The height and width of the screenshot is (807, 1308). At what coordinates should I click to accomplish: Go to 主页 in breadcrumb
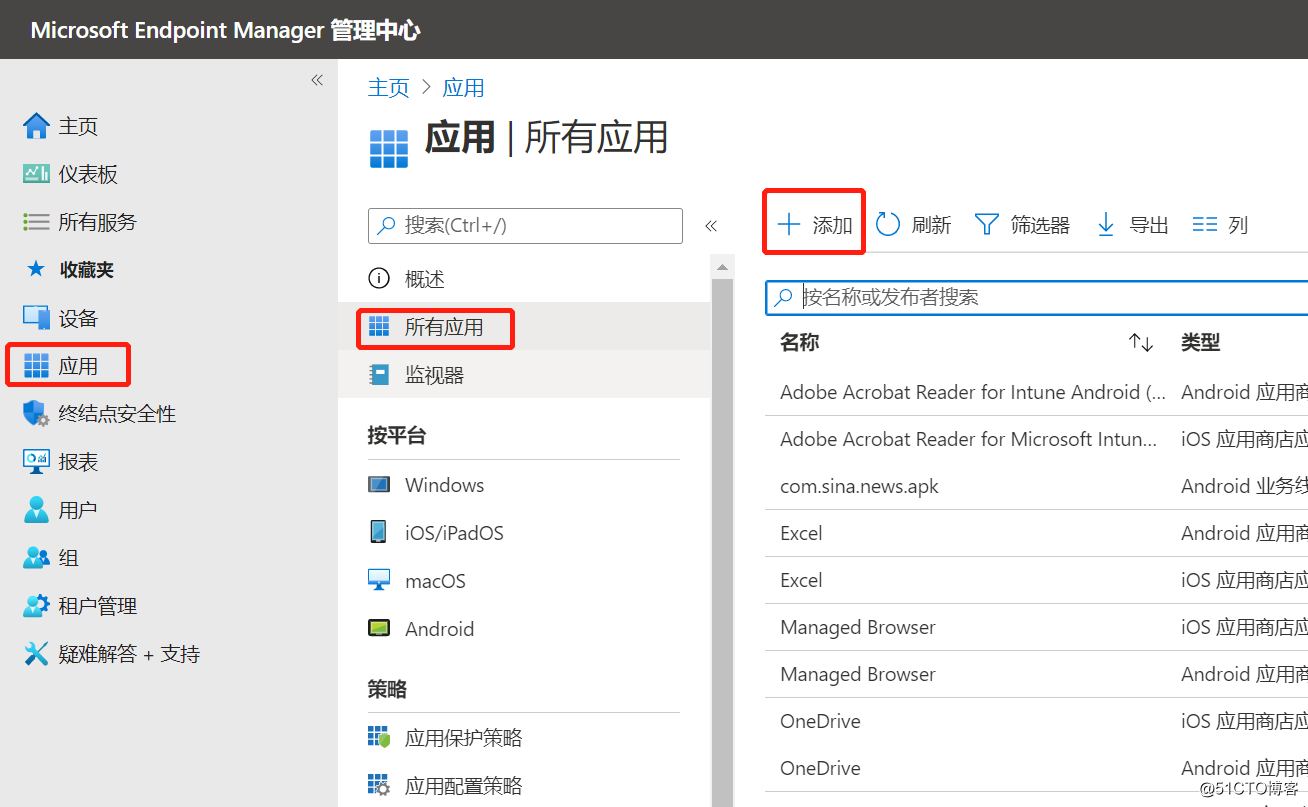389,88
